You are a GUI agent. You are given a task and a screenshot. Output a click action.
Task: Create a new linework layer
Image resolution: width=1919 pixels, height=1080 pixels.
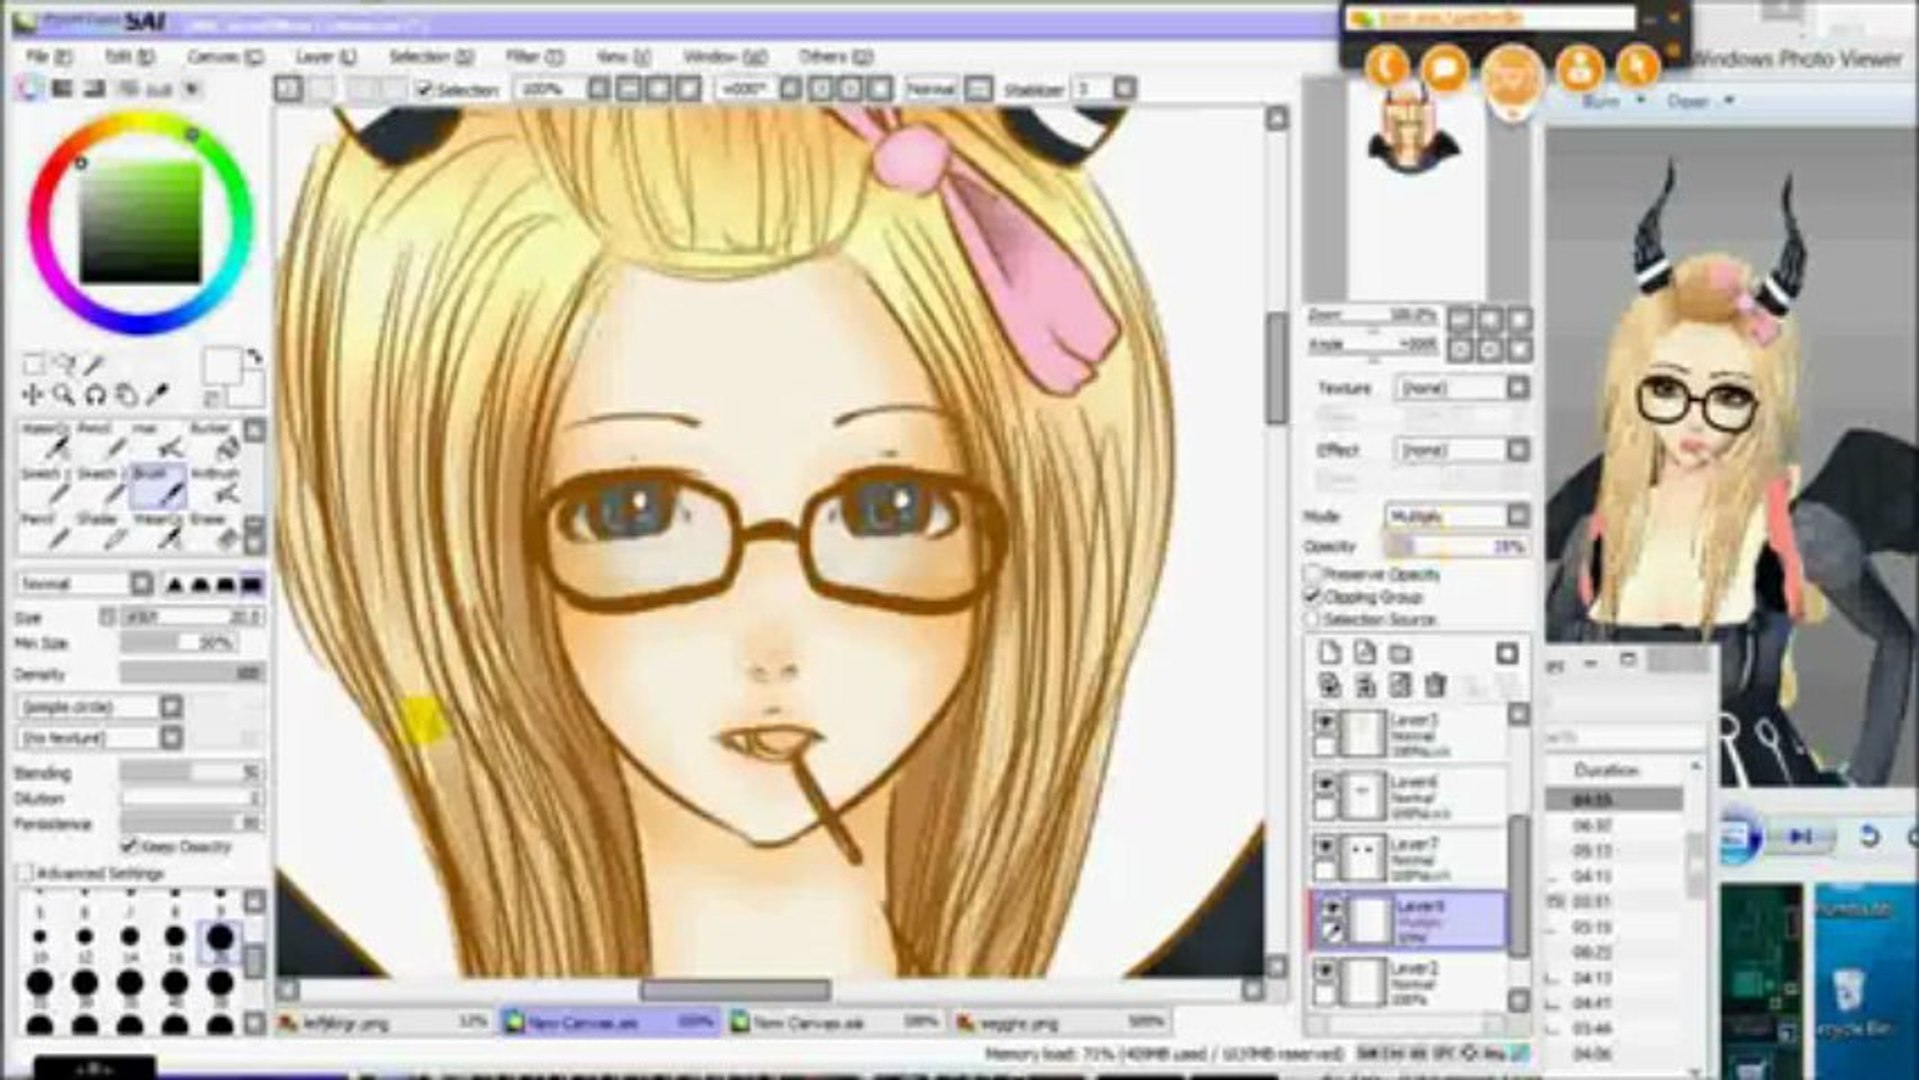1365,654
